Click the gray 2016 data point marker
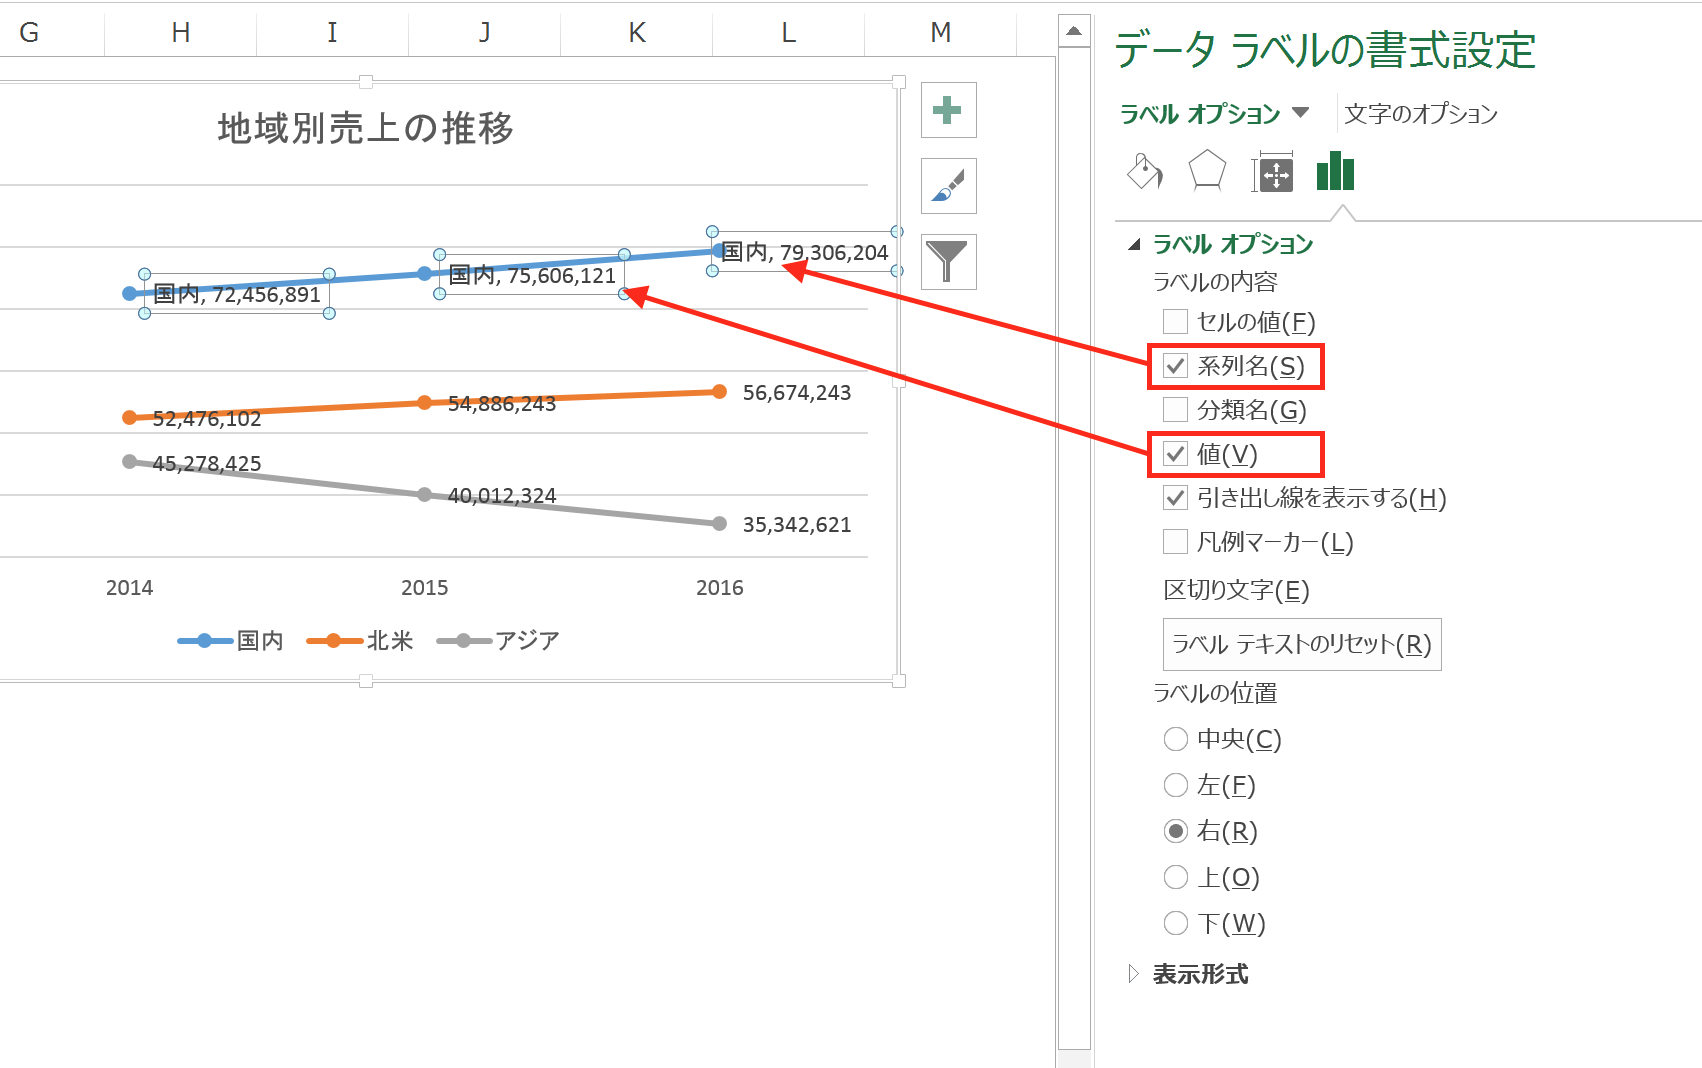This screenshot has width=1702, height=1068. point(720,524)
